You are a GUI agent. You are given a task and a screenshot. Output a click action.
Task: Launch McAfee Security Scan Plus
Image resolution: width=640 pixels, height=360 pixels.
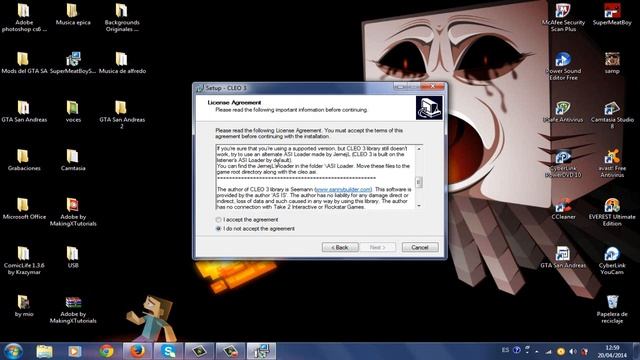563,17
